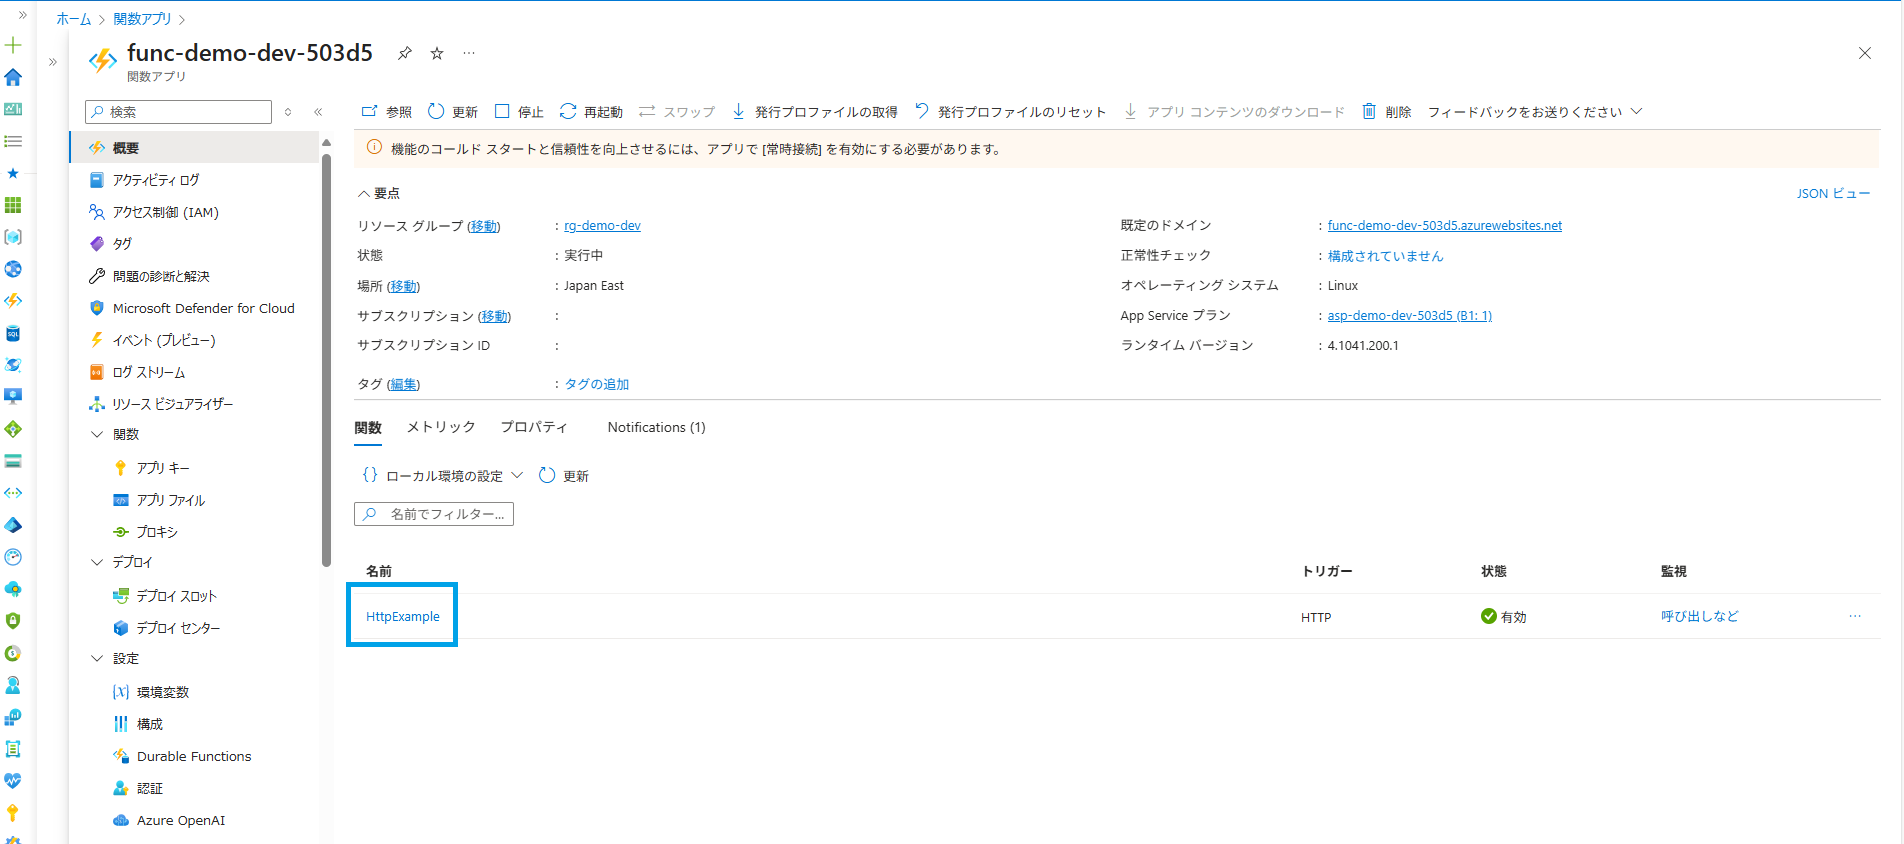Click the sidebar vertical scrollbar
This screenshot has width=1904, height=844.
pyautogui.click(x=326, y=360)
